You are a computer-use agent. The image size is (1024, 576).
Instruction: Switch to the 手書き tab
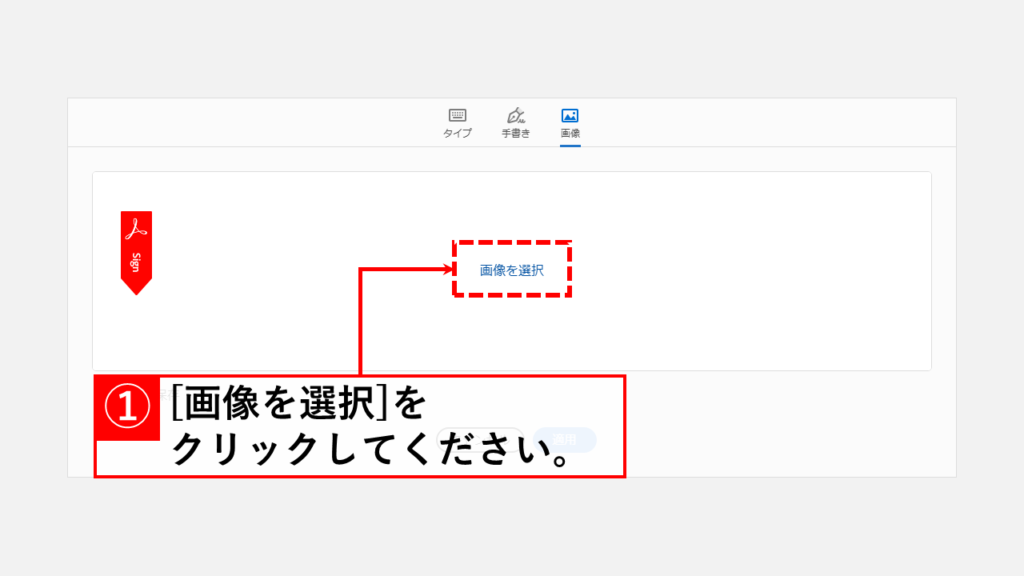[515, 123]
